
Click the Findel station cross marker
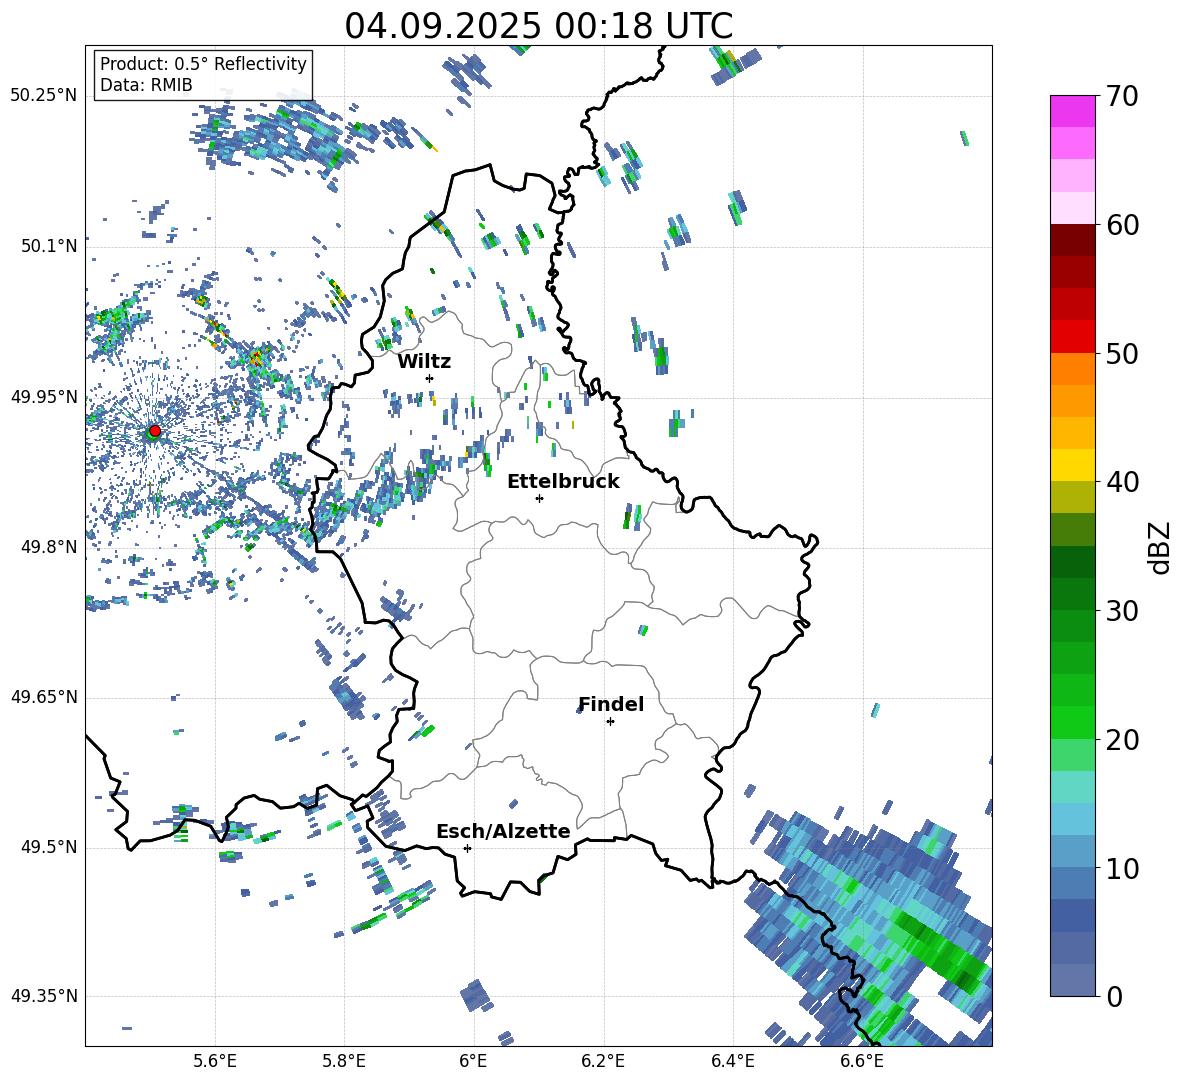tap(610, 722)
